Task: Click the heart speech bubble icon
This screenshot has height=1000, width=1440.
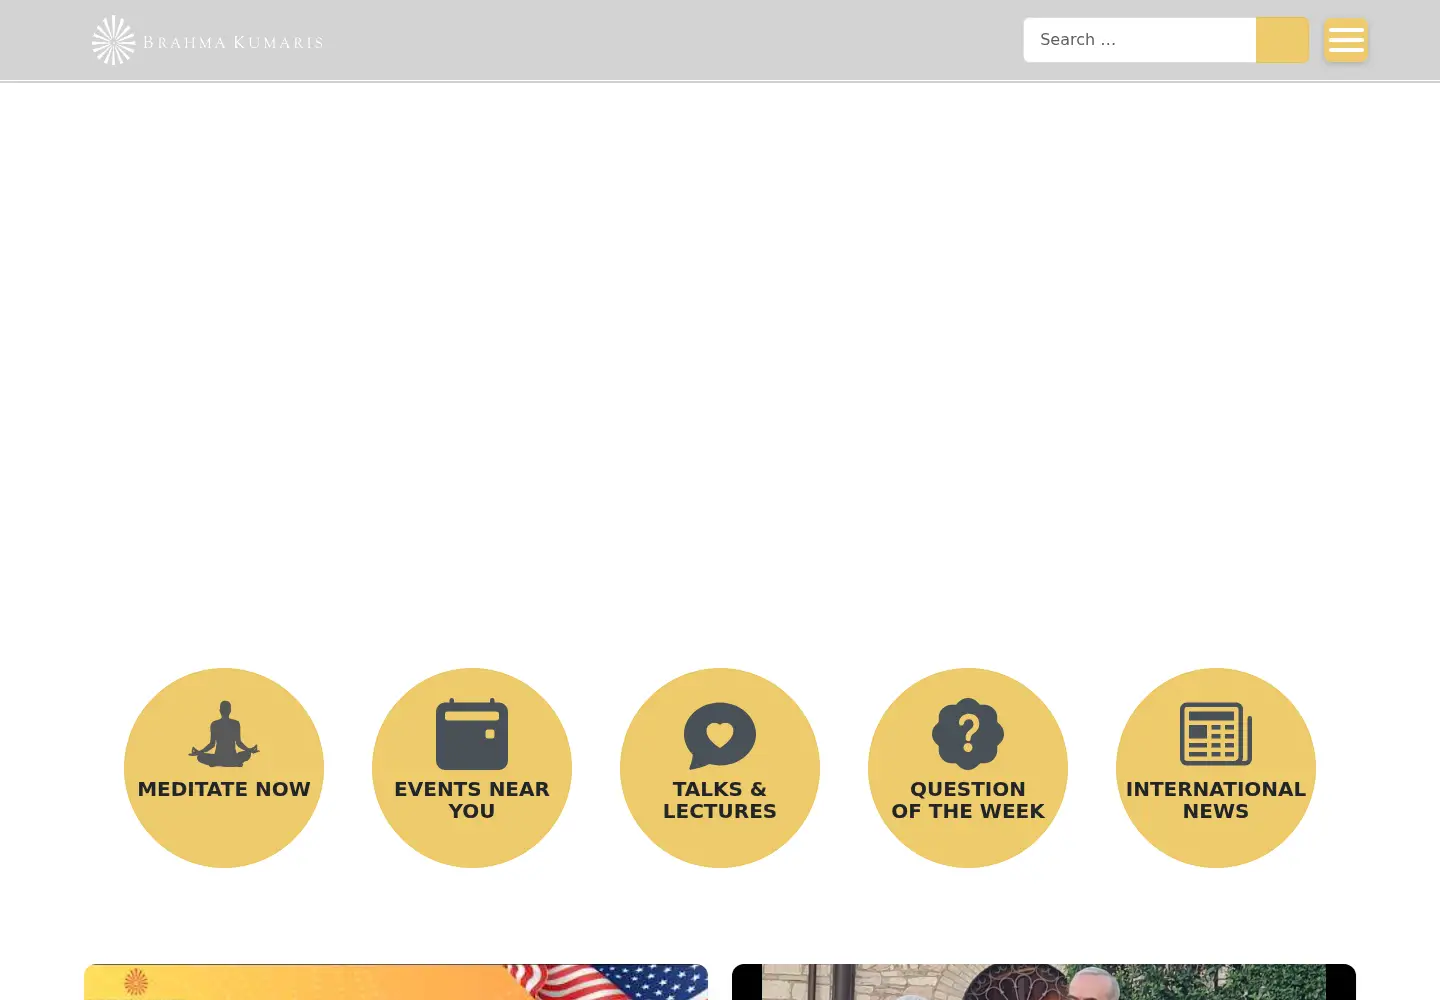Action: click(720, 735)
